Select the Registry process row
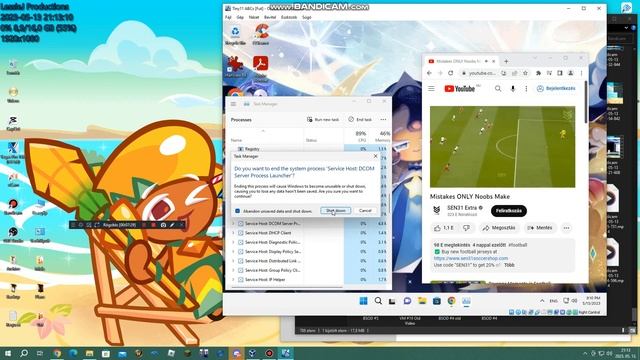The image size is (640, 360). click(308, 149)
